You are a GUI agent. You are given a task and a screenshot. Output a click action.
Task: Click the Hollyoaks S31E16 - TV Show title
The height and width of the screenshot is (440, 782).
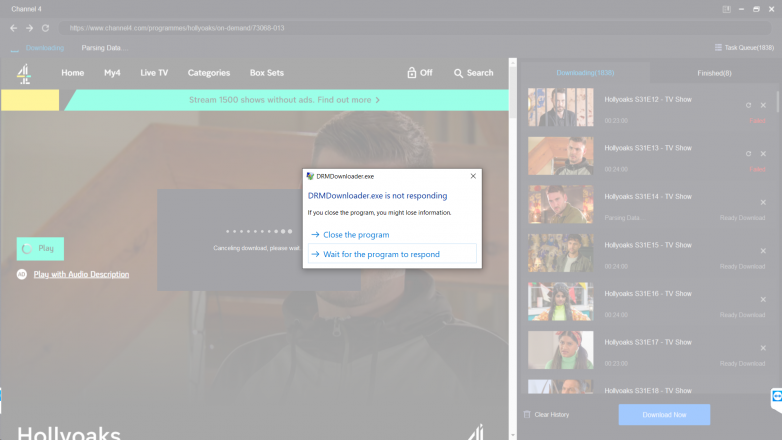pos(648,294)
